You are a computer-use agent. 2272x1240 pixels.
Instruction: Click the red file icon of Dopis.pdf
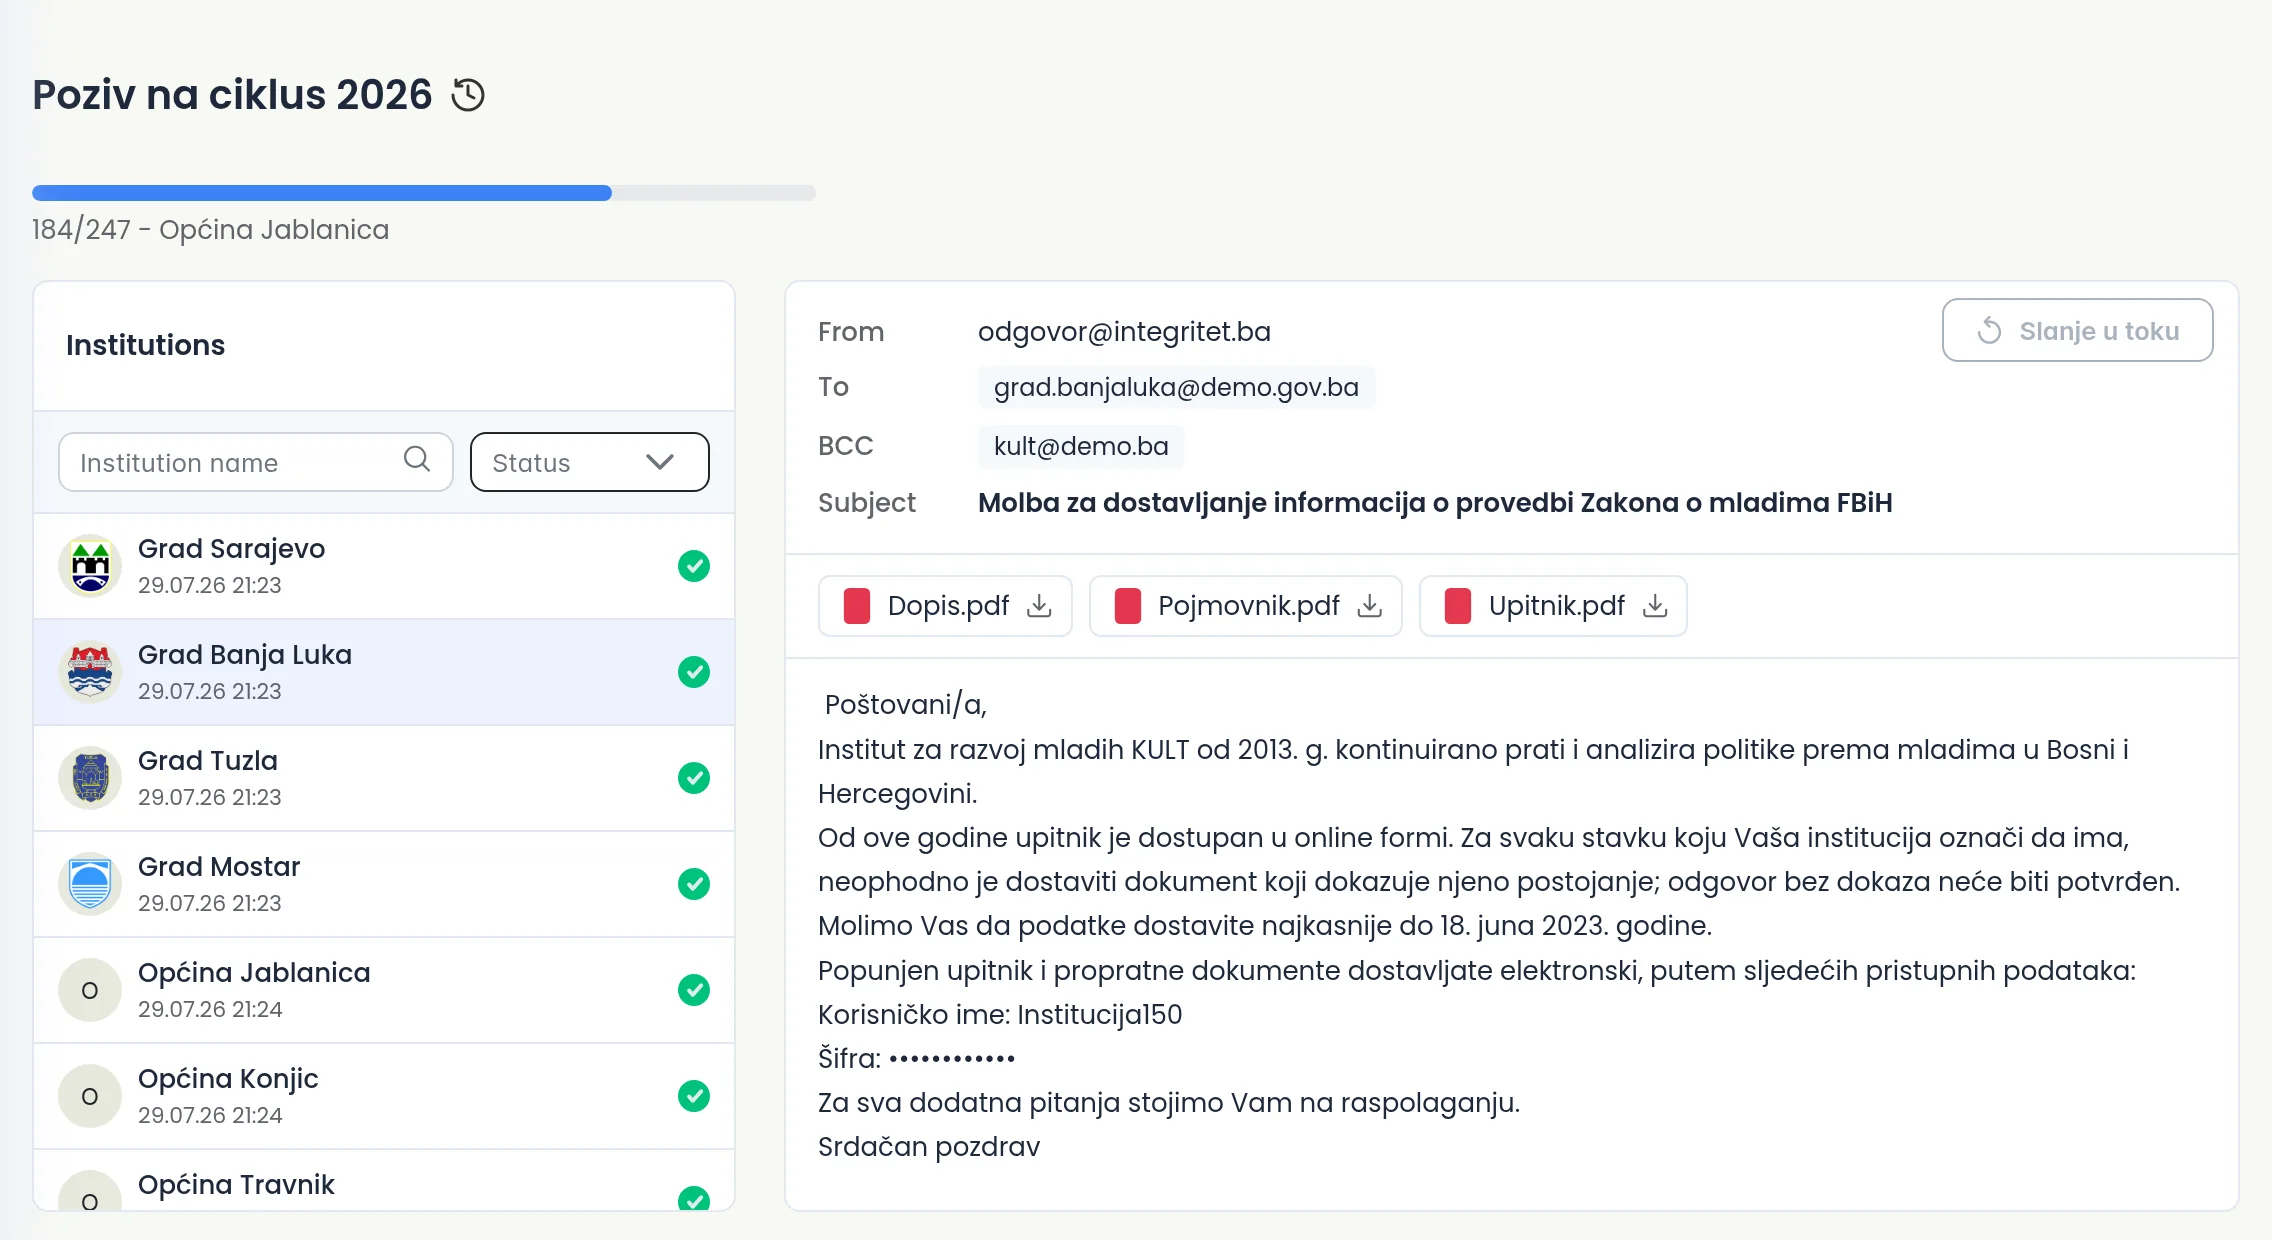click(857, 606)
